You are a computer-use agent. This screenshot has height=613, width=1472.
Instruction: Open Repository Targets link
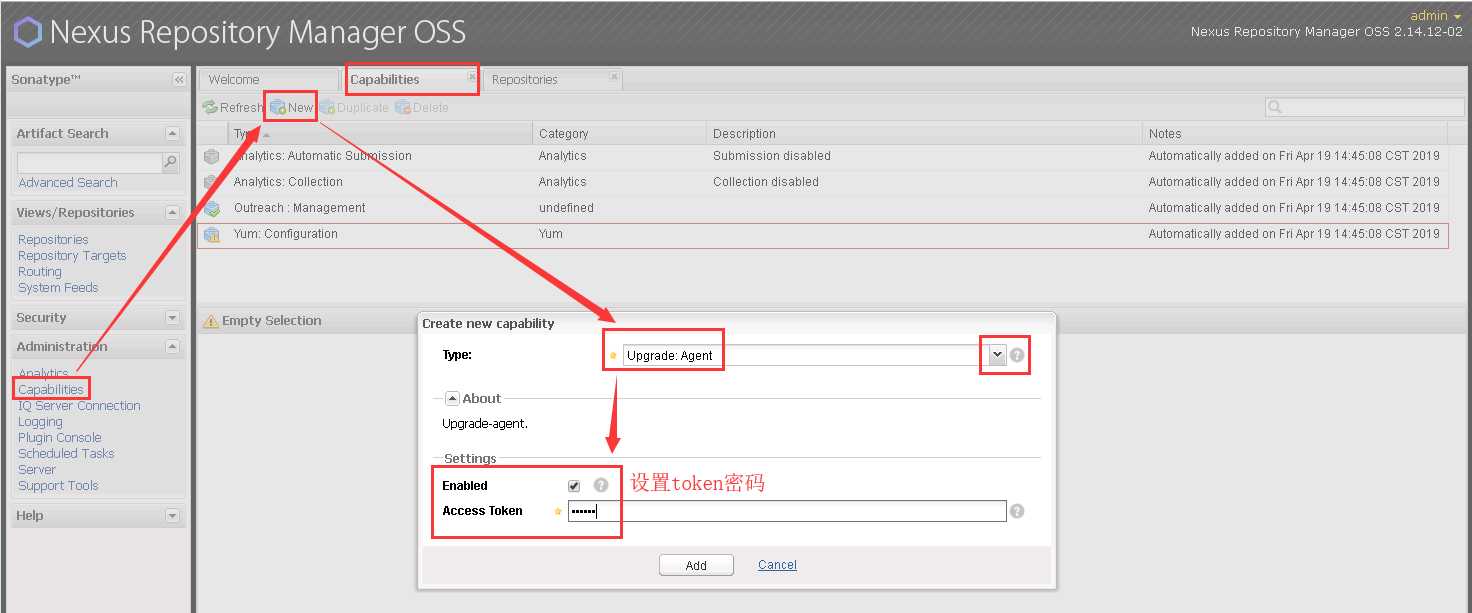(x=72, y=256)
